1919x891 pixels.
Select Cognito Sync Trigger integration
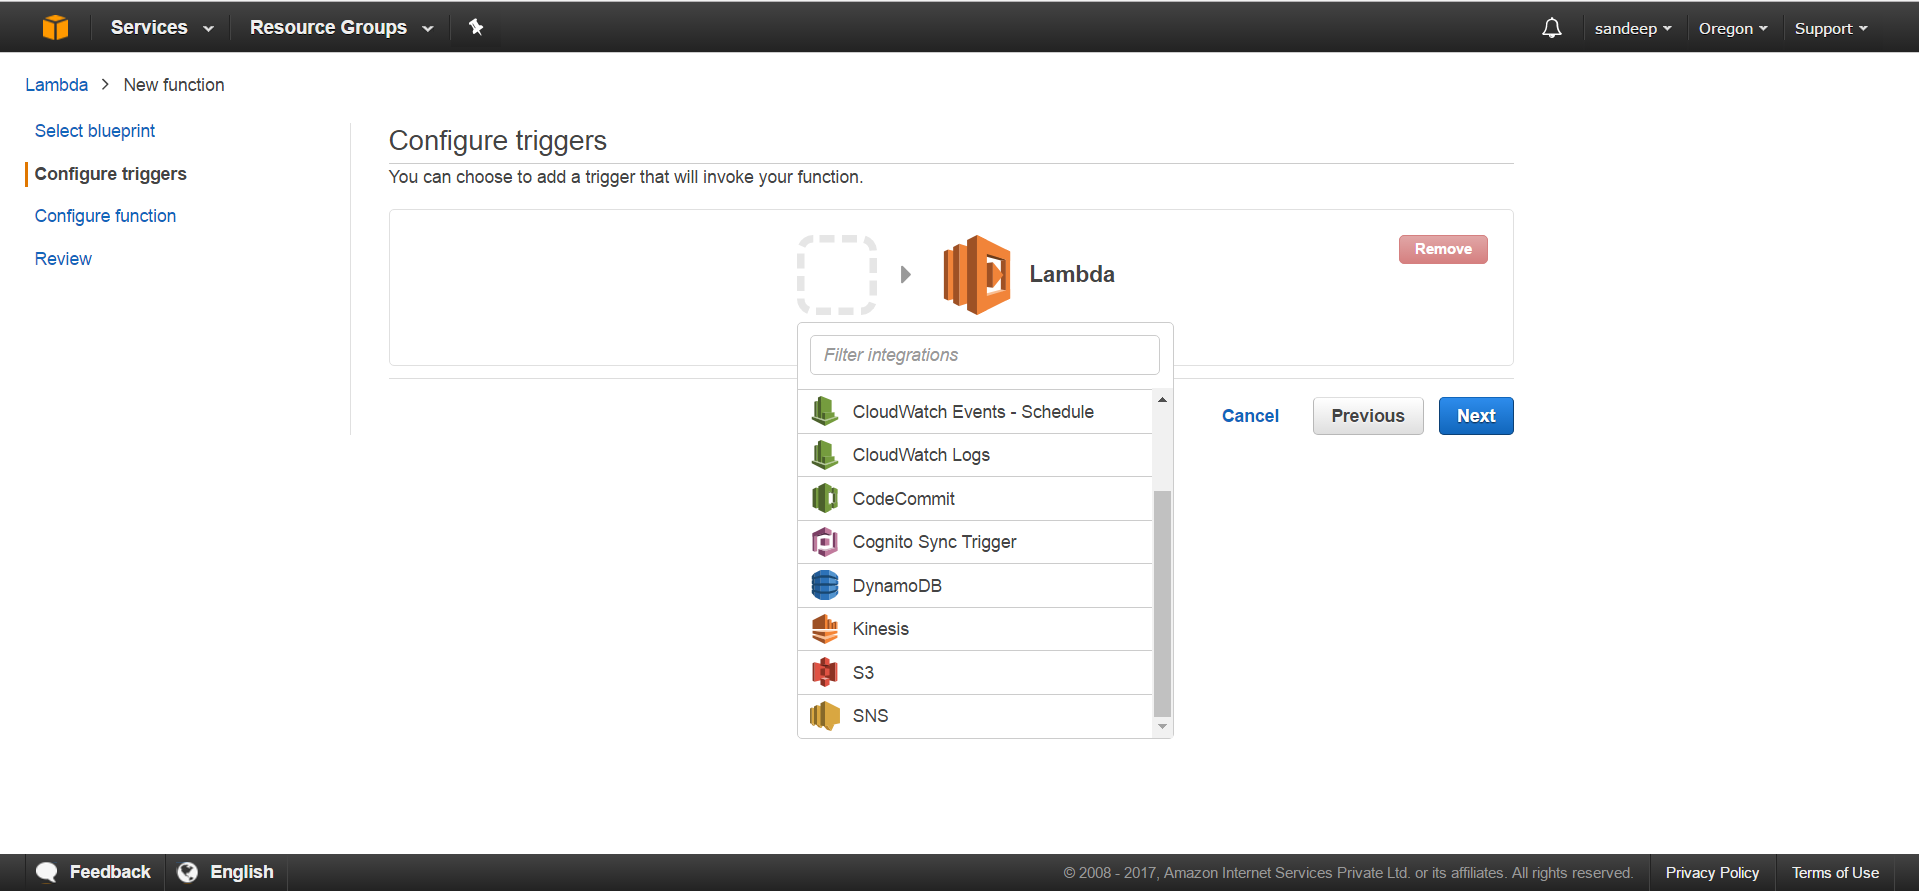pyautogui.click(x=975, y=542)
